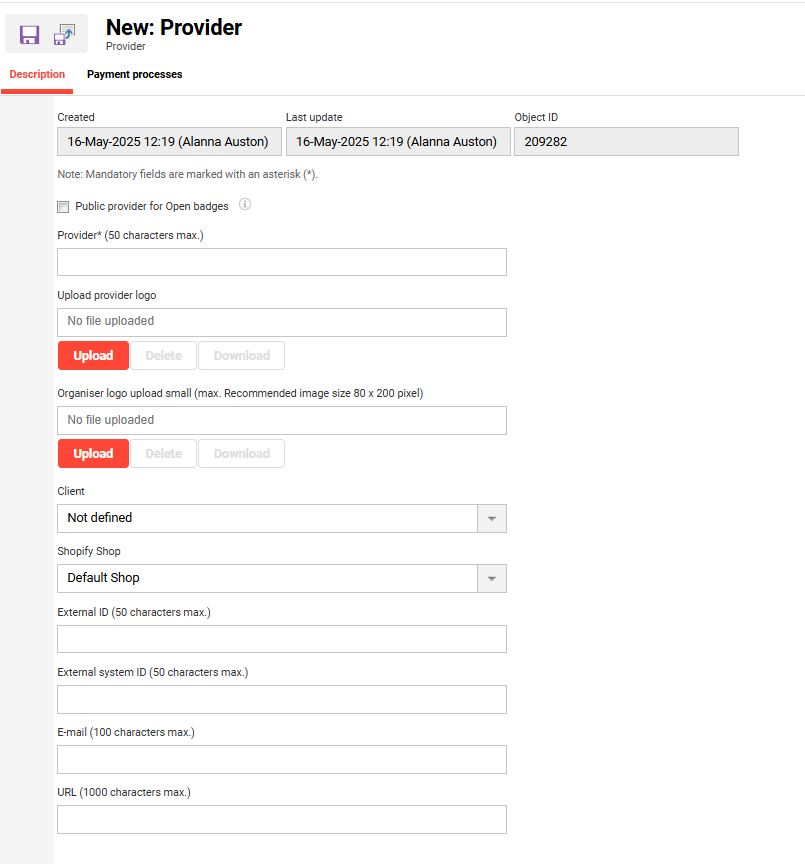Select the URL input field
The image size is (805, 864).
[282, 819]
